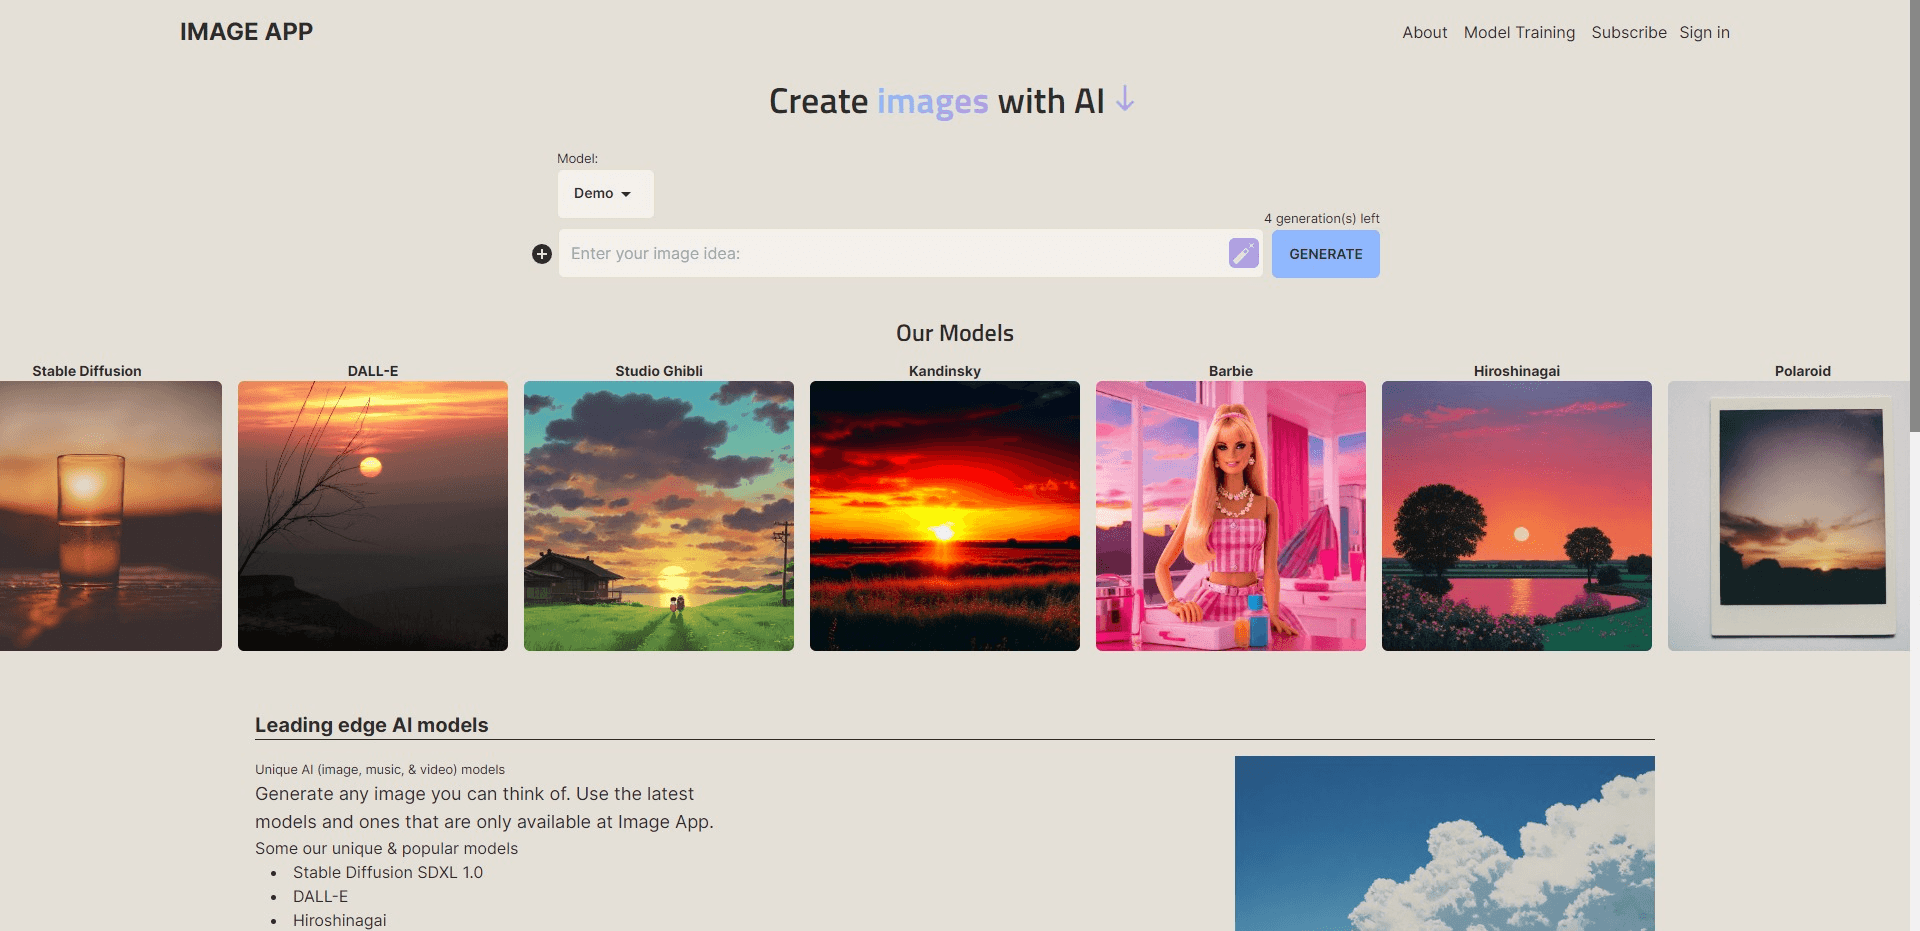Click the purple down arrow in the heading
This screenshot has width=1920, height=931.
[x=1124, y=100]
